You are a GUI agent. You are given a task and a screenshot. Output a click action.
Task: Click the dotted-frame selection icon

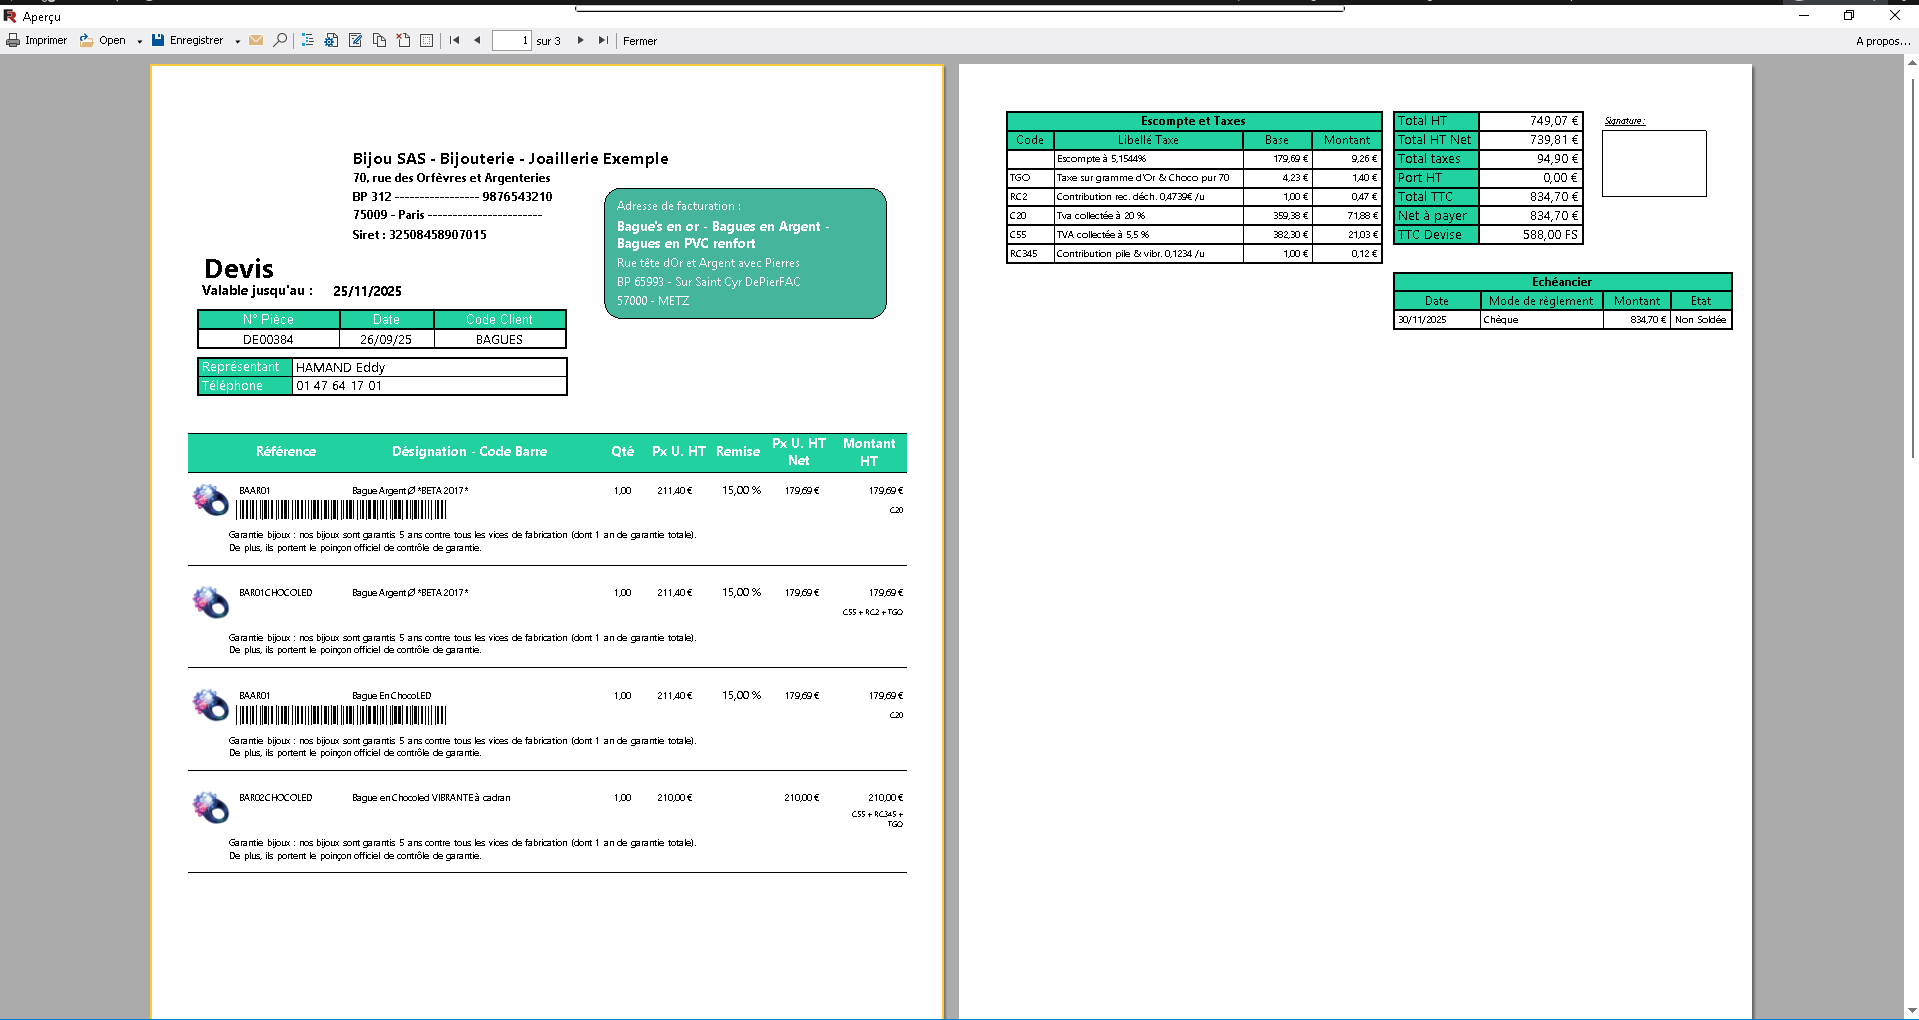coord(427,41)
